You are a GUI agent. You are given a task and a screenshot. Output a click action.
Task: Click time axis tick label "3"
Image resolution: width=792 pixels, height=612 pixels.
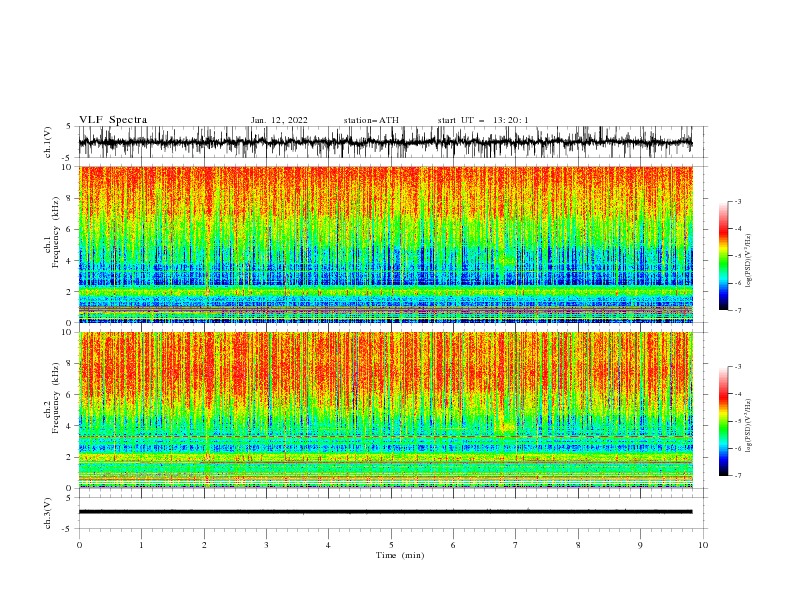(x=266, y=545)
